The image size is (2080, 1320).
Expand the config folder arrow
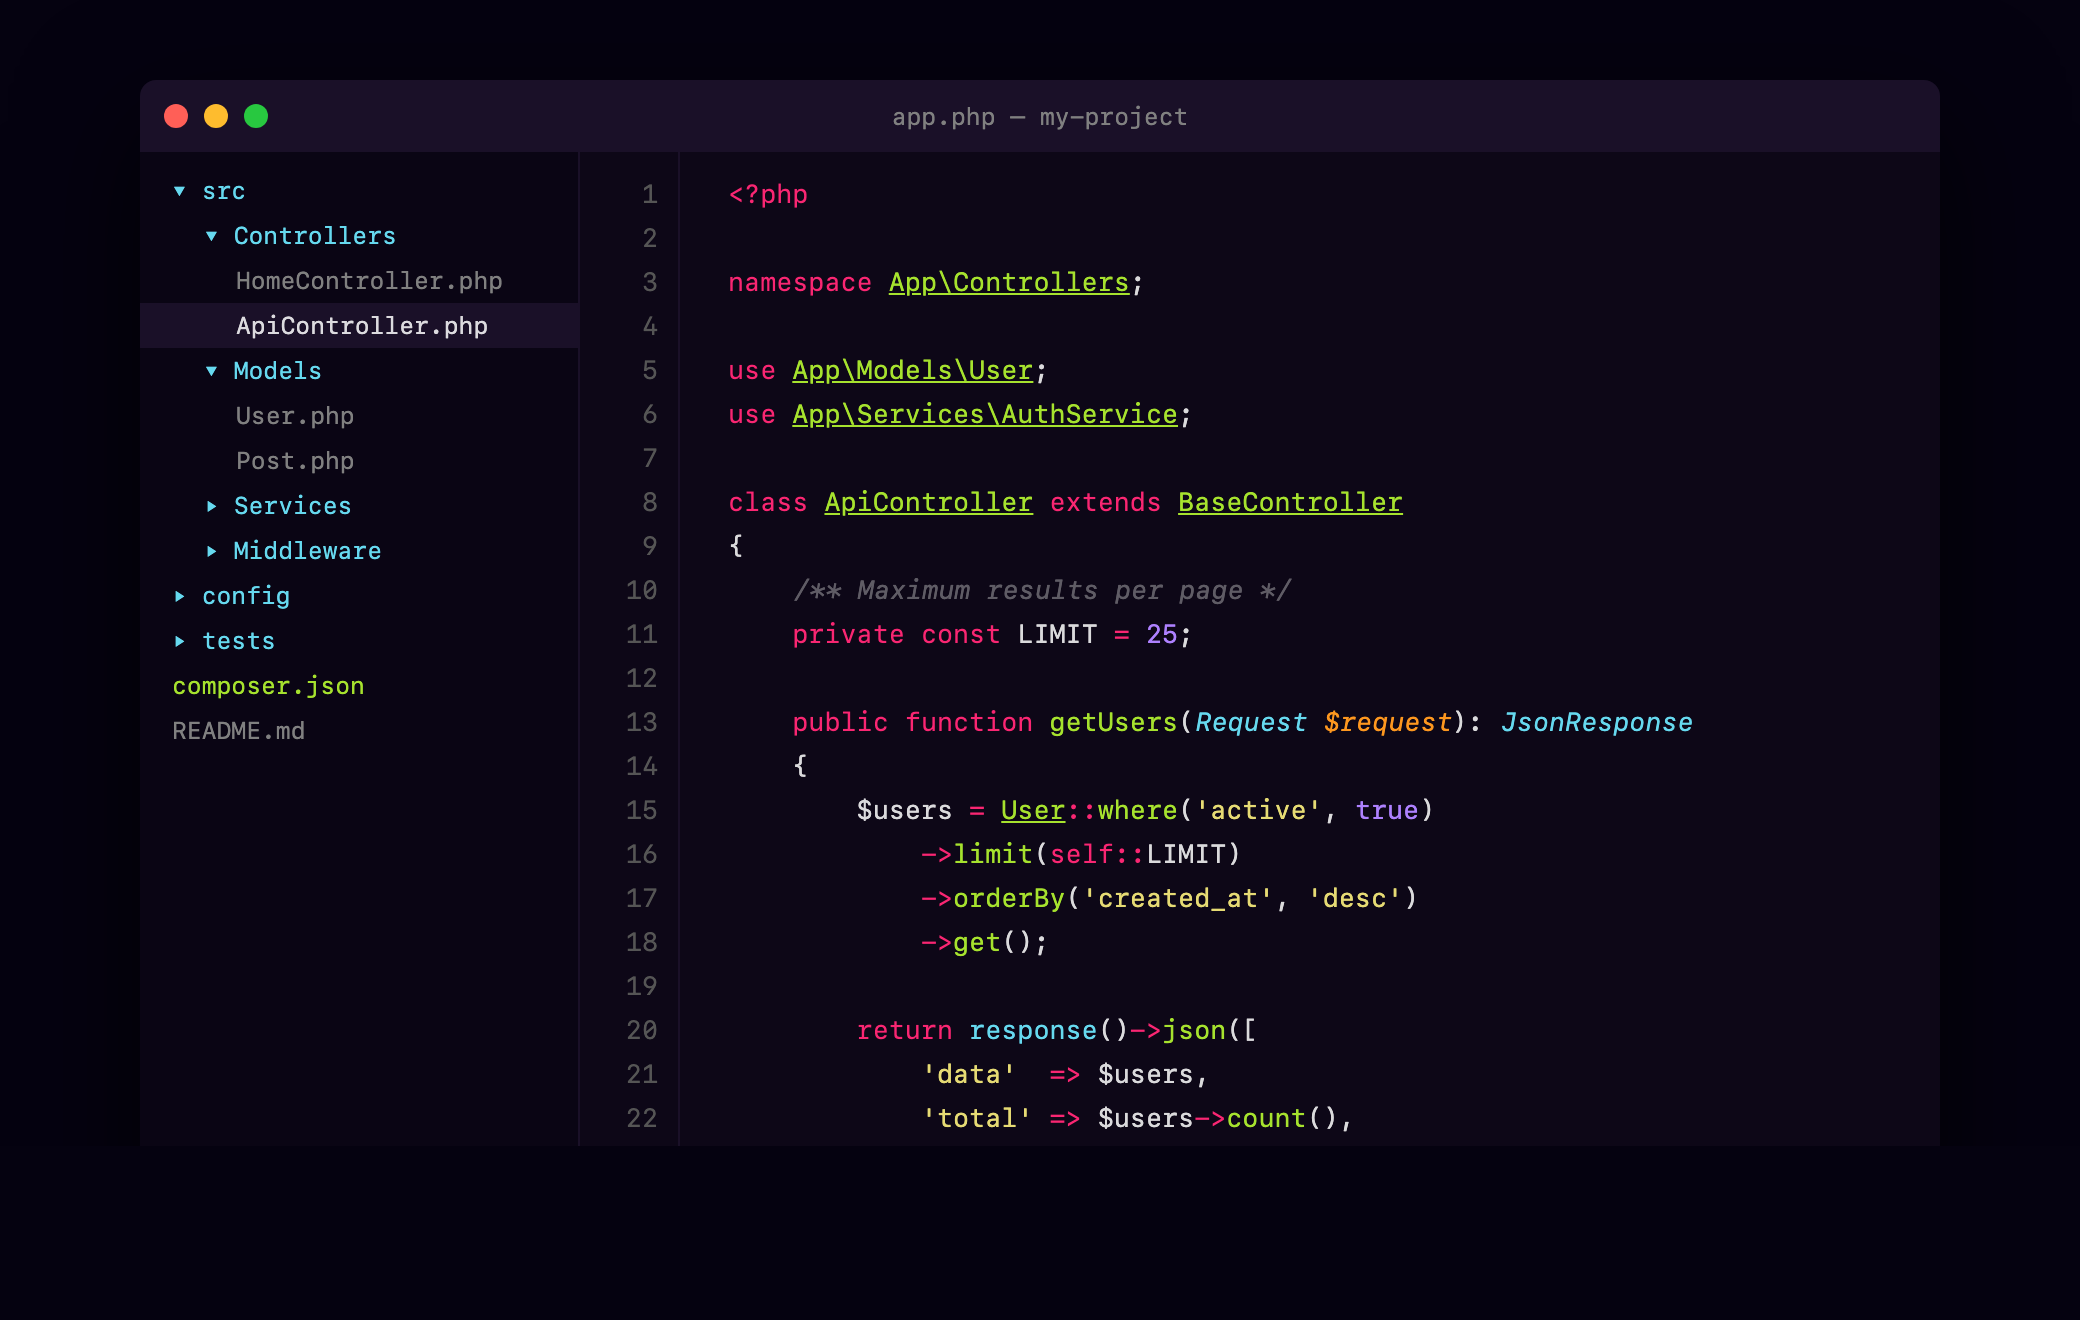180,596
